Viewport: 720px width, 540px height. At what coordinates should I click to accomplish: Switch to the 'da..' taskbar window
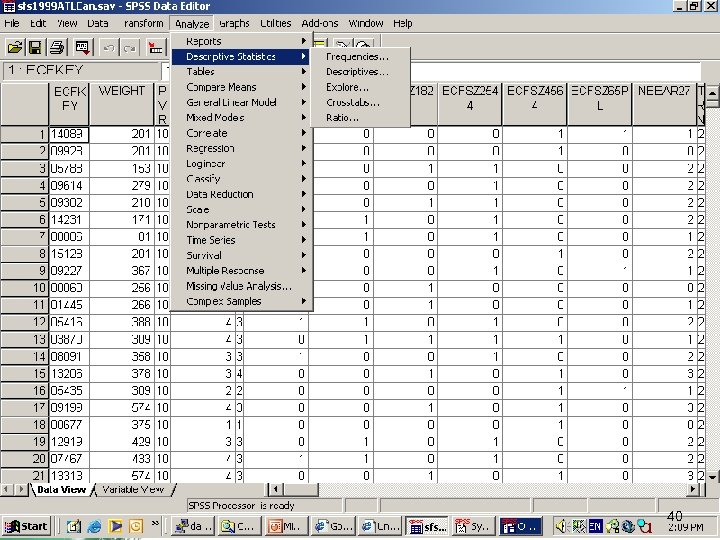click(193, 526)
